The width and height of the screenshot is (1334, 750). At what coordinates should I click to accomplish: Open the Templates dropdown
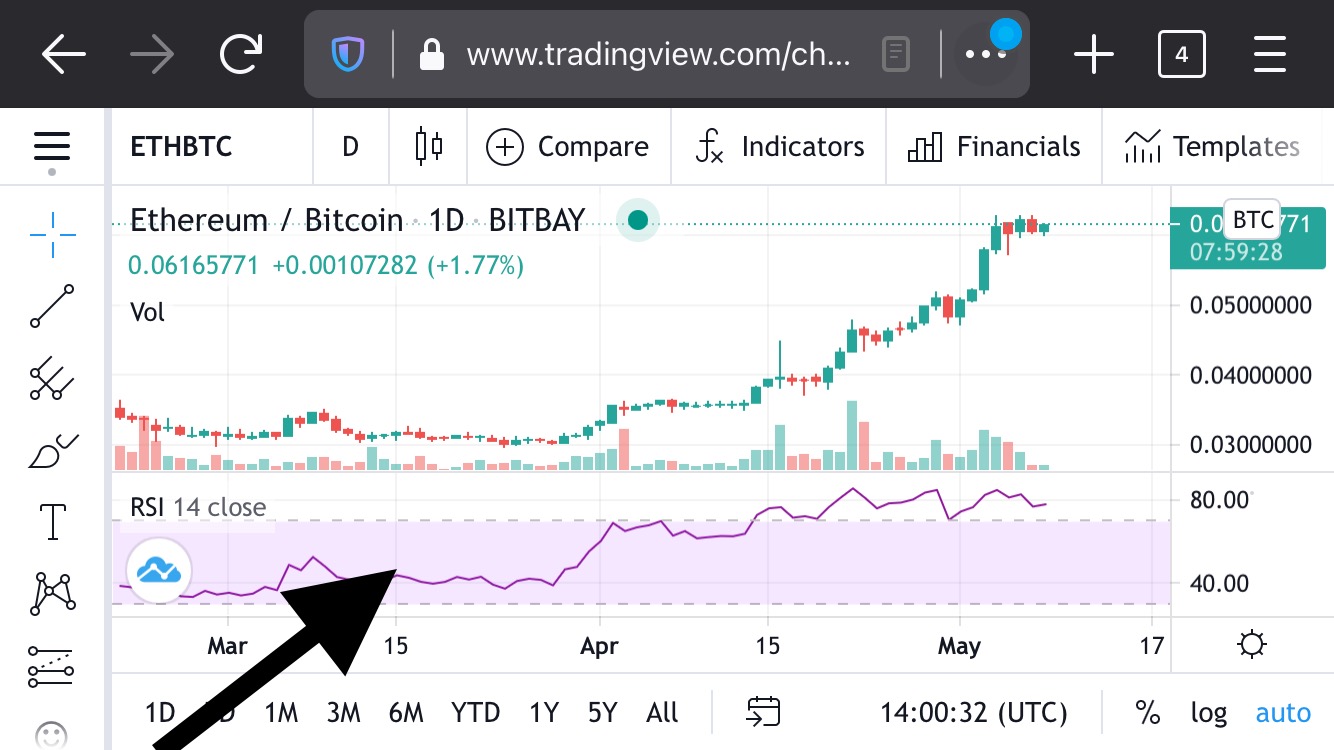point(1212,147)
